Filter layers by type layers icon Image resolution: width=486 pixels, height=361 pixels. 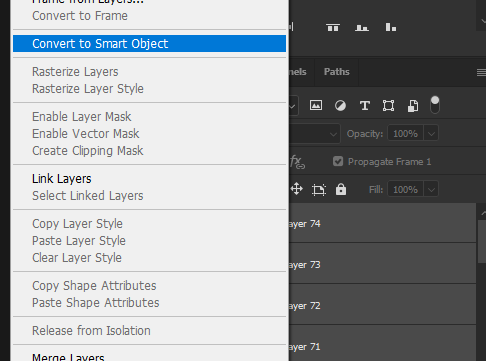[365, 106]
